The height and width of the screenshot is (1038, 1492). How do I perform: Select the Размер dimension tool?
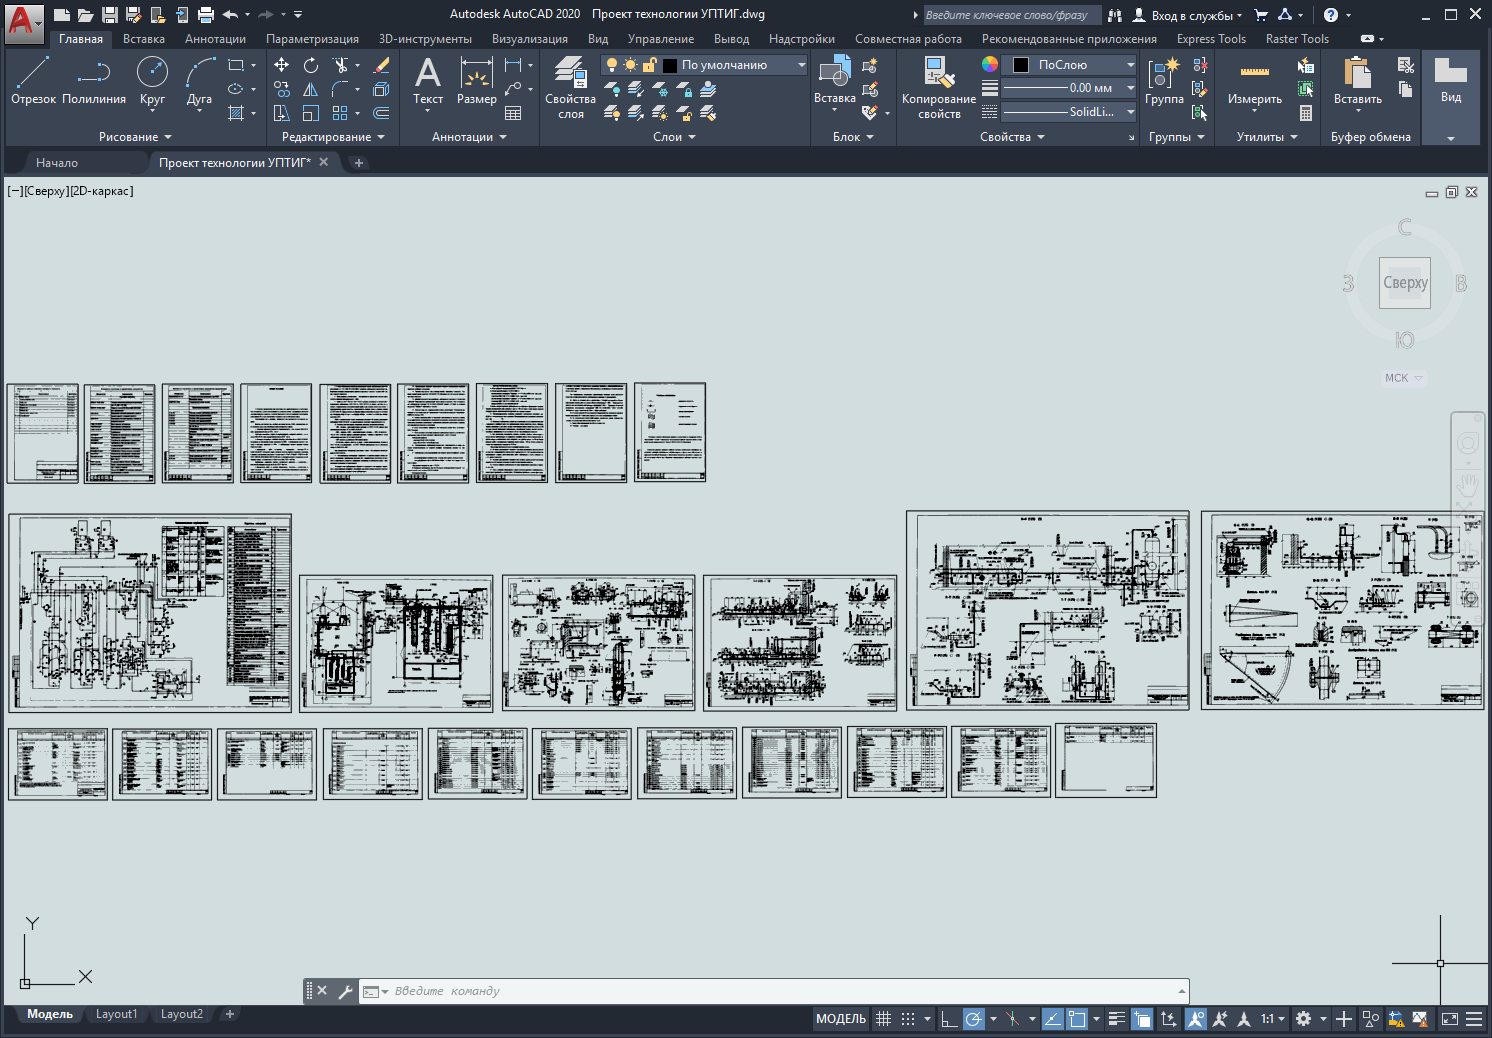477,80
